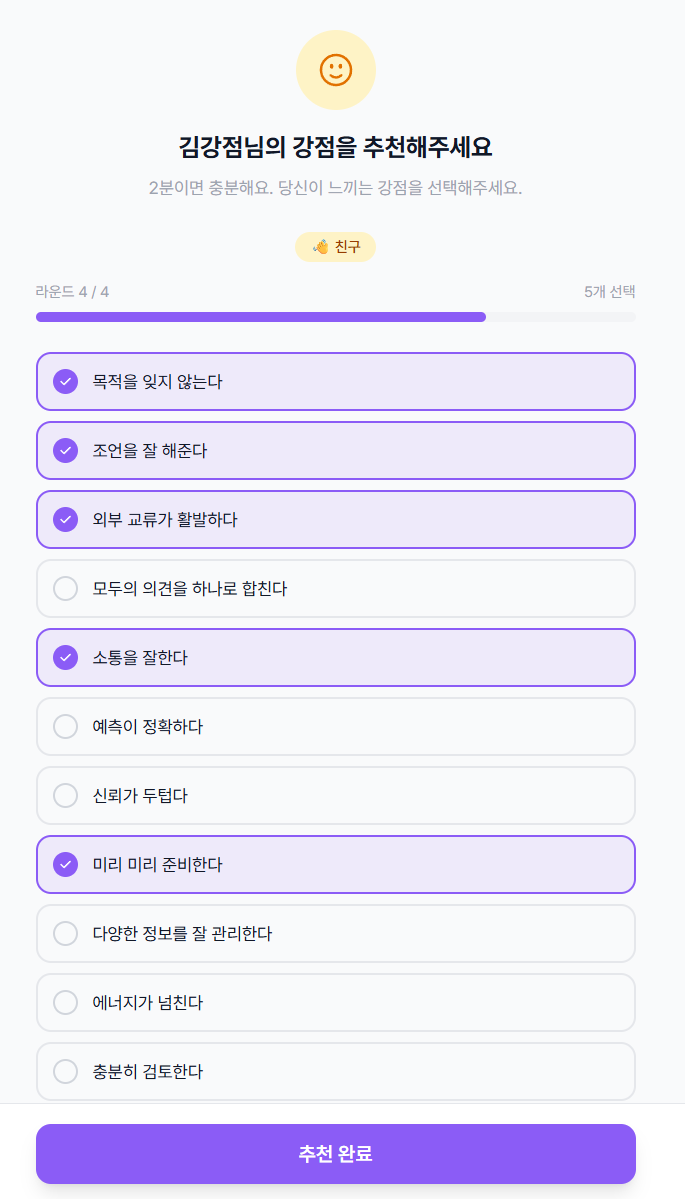Deselect the 목적을 잊지 않는다 strength
This screenshot has width=685, height=1199.
(336, 381)
